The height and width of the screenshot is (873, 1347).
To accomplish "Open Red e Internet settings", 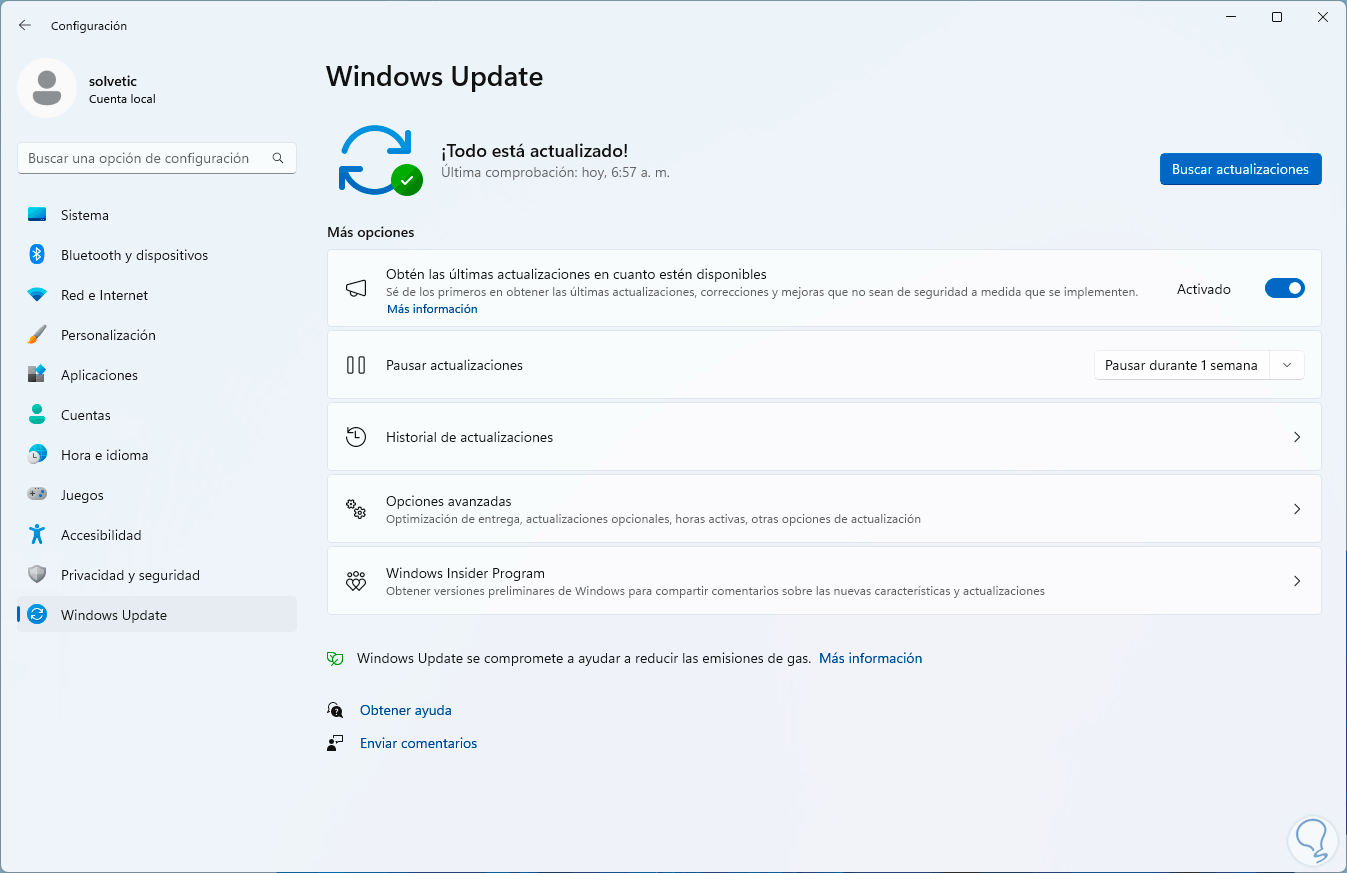I will point(157,295).
